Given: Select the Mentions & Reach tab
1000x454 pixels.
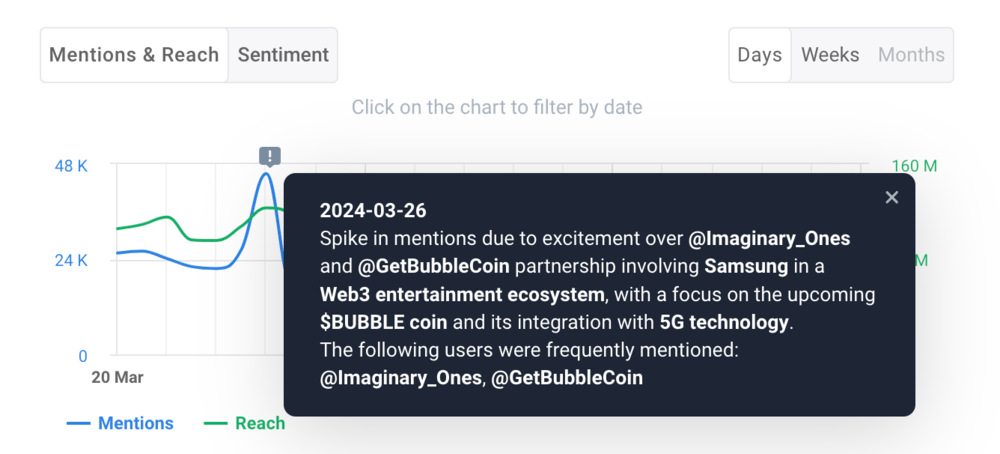Looking at the screenshot, I should pyautogui.click(x=134, y=55).
